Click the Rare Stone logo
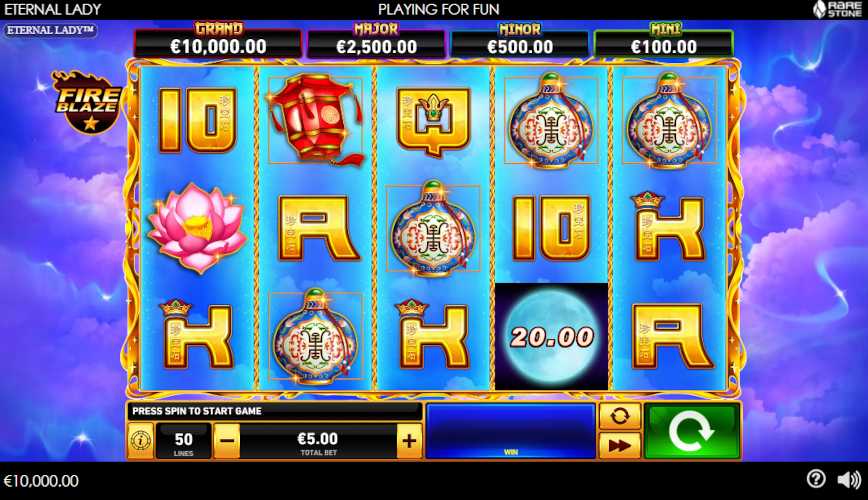 click(837, 9)
